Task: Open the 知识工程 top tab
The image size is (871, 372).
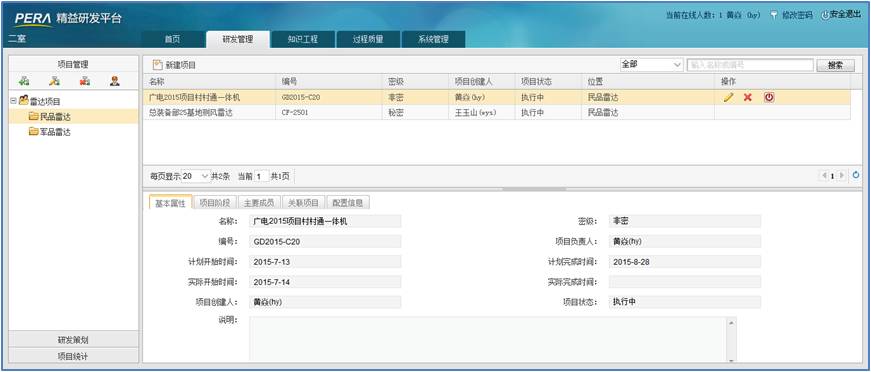Action: tap(303, 39)
